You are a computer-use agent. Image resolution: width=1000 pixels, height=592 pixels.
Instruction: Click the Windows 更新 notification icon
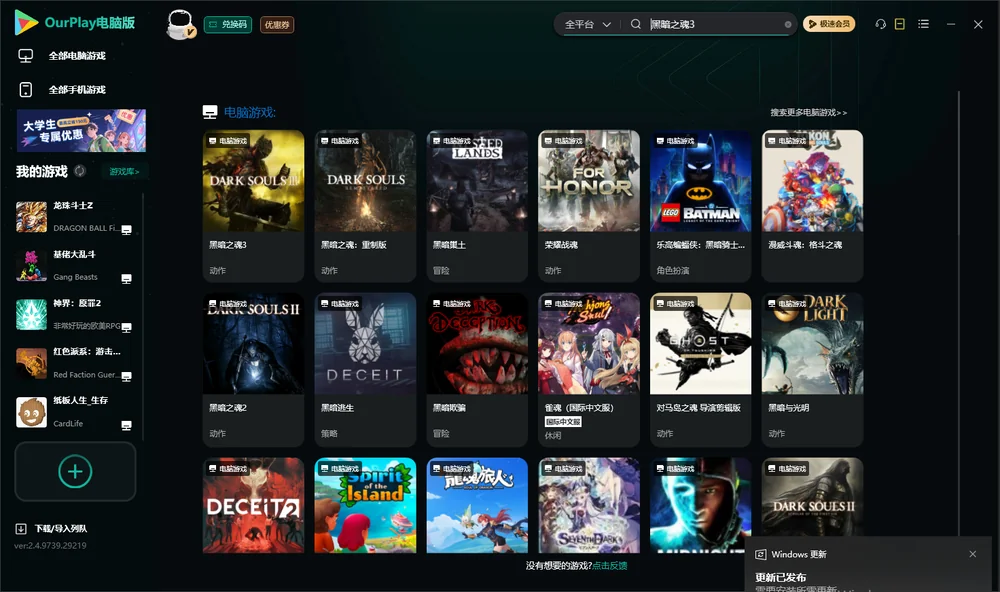(760, 554)
